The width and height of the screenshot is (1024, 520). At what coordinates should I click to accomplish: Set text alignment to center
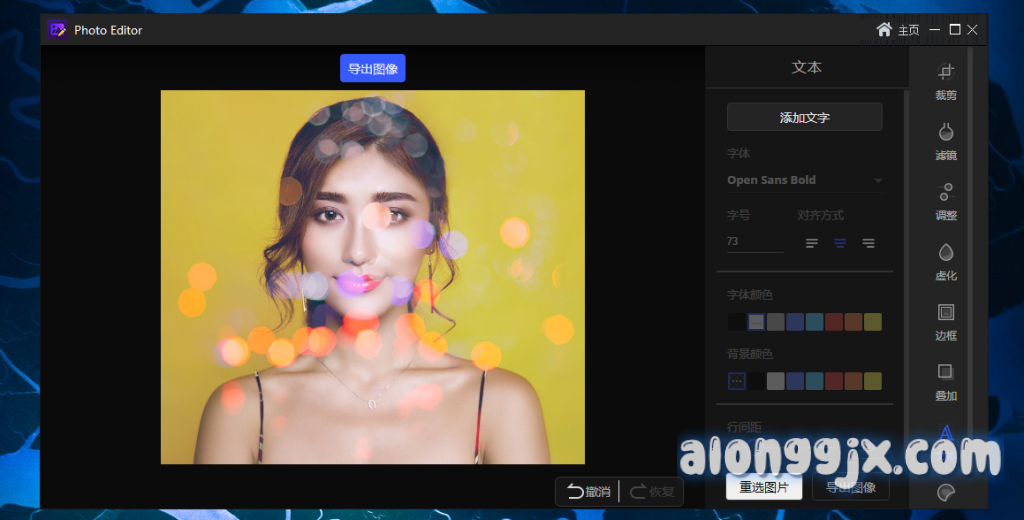[x=840, y=243]
